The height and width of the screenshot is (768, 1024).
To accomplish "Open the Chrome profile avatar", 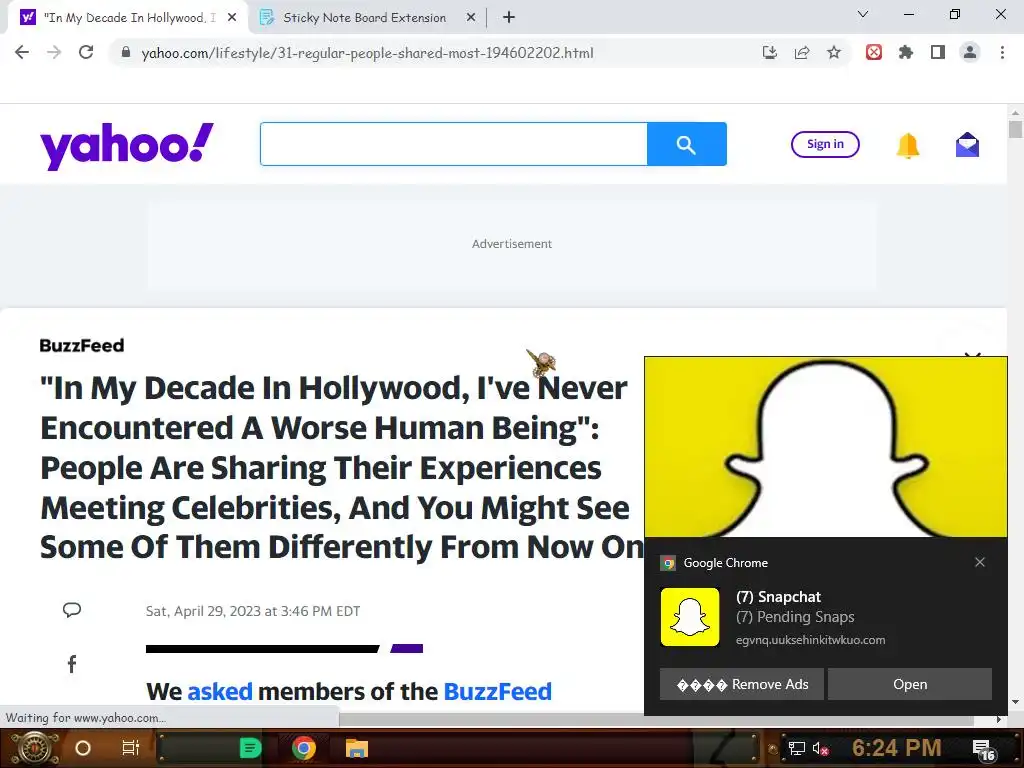I will point(970,52).
